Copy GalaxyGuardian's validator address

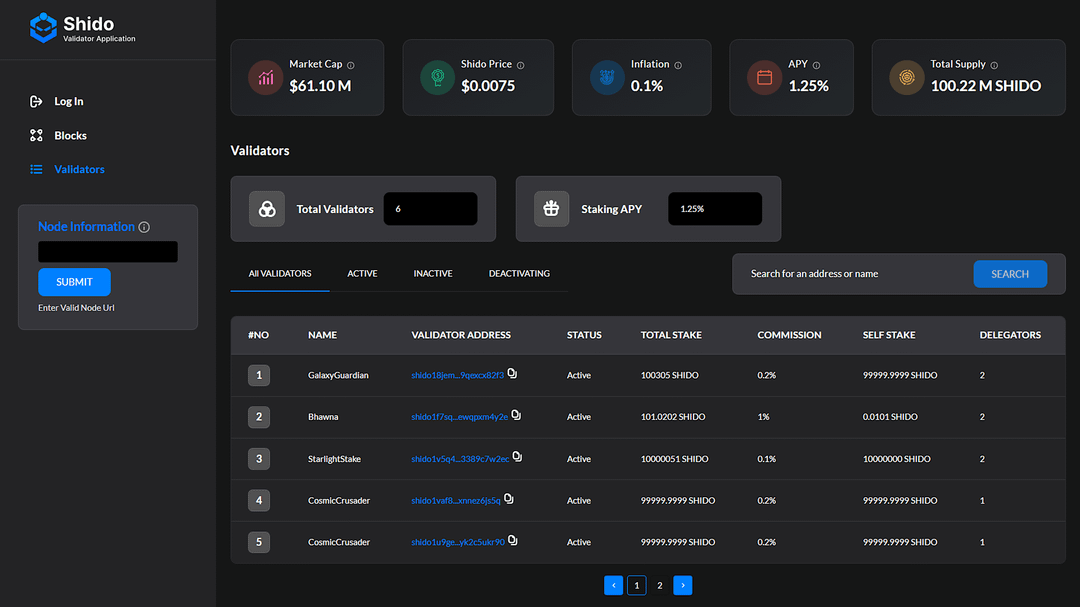[x=512, y=373]
